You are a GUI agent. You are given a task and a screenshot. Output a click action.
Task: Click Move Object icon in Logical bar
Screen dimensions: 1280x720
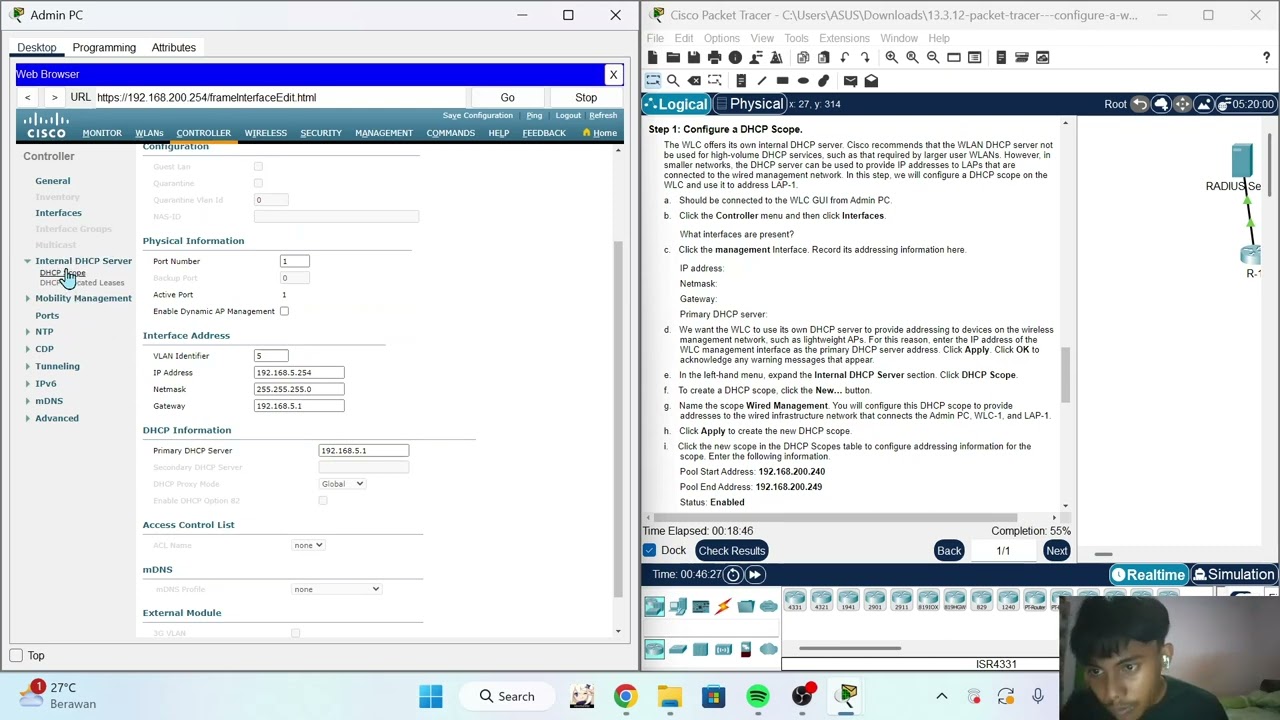pos(1183,104)
